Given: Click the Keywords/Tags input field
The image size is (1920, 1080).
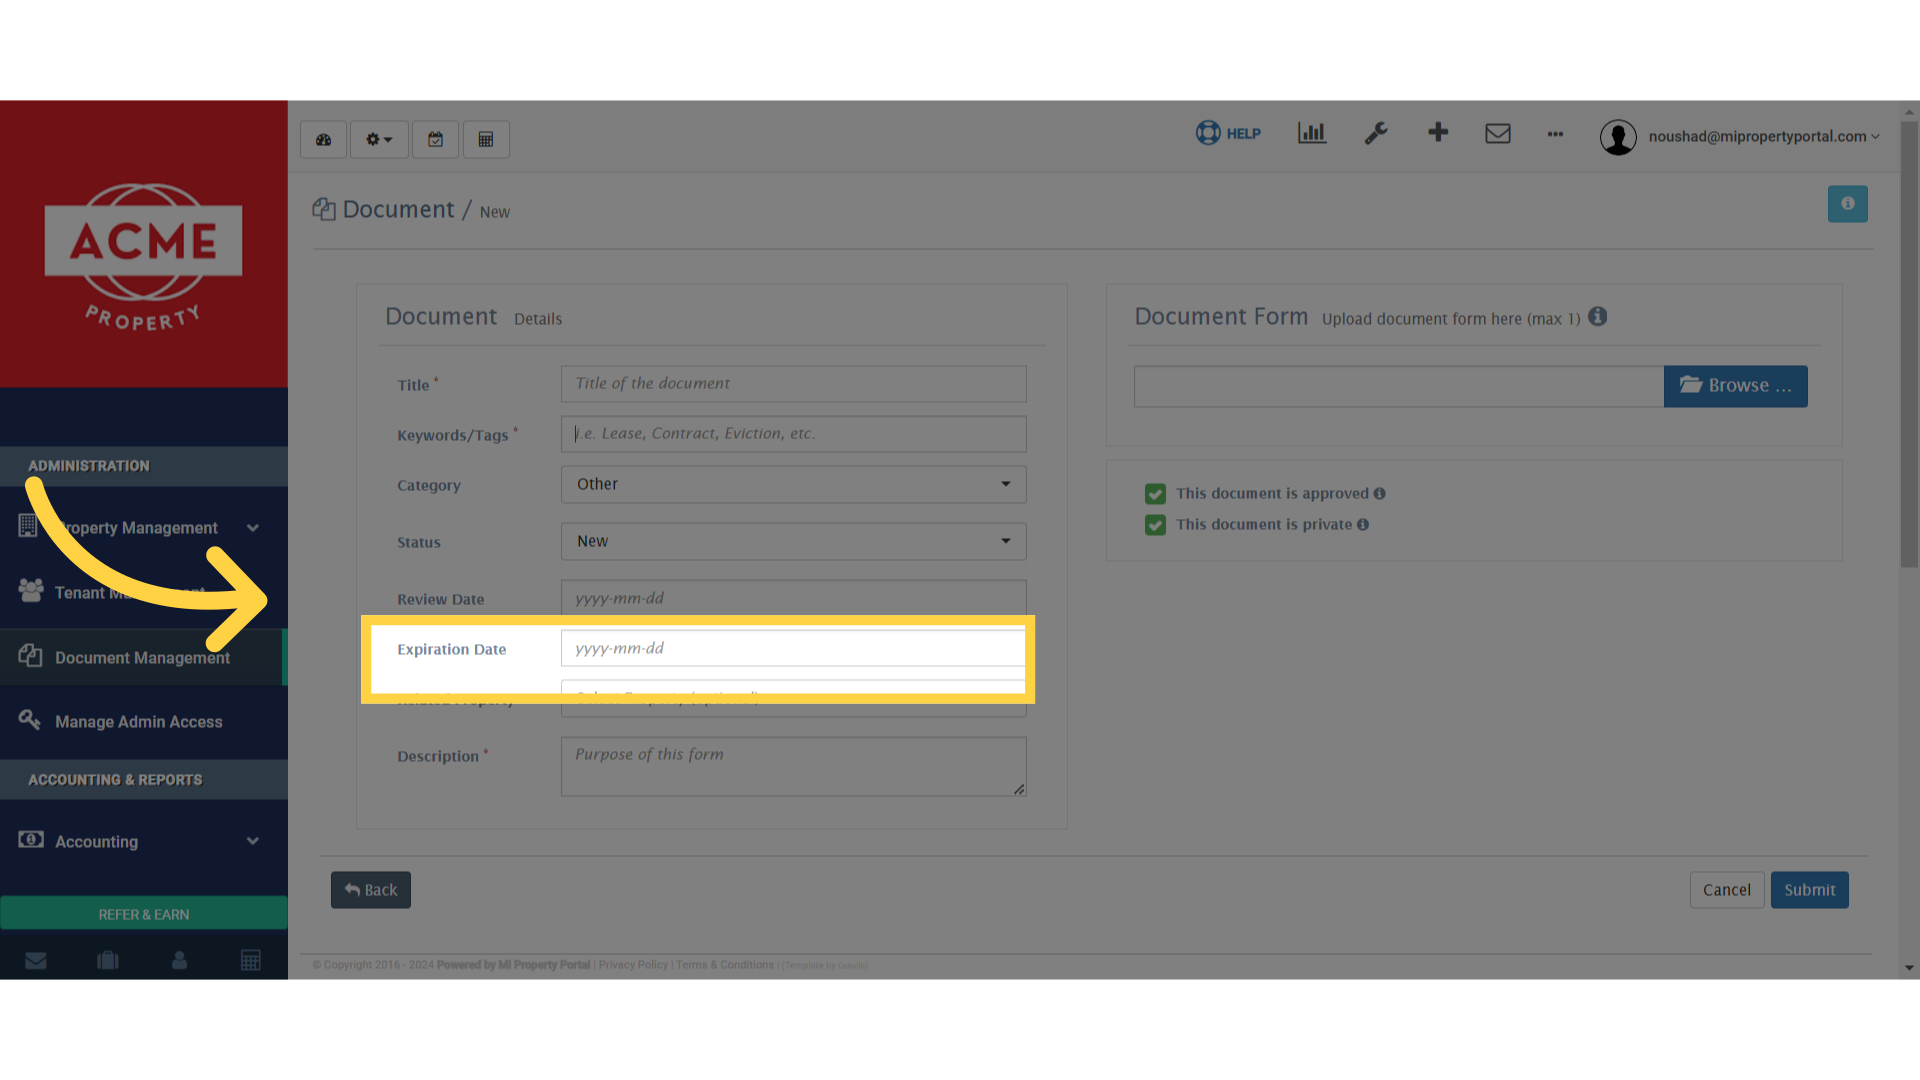Looking at the screenshot, I should [793, 434].
